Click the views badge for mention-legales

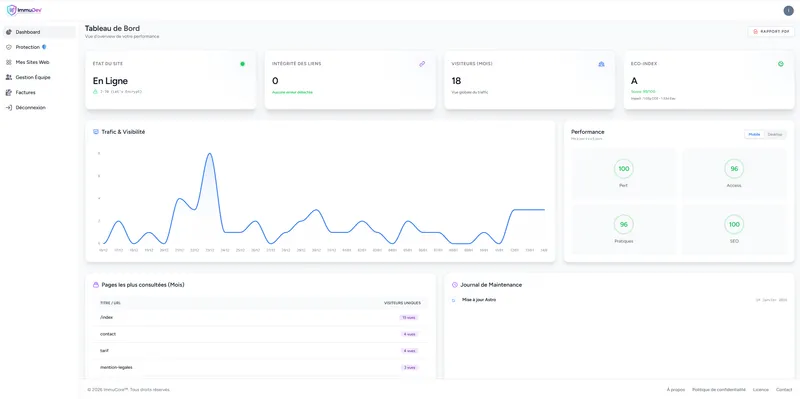point(410,367)
